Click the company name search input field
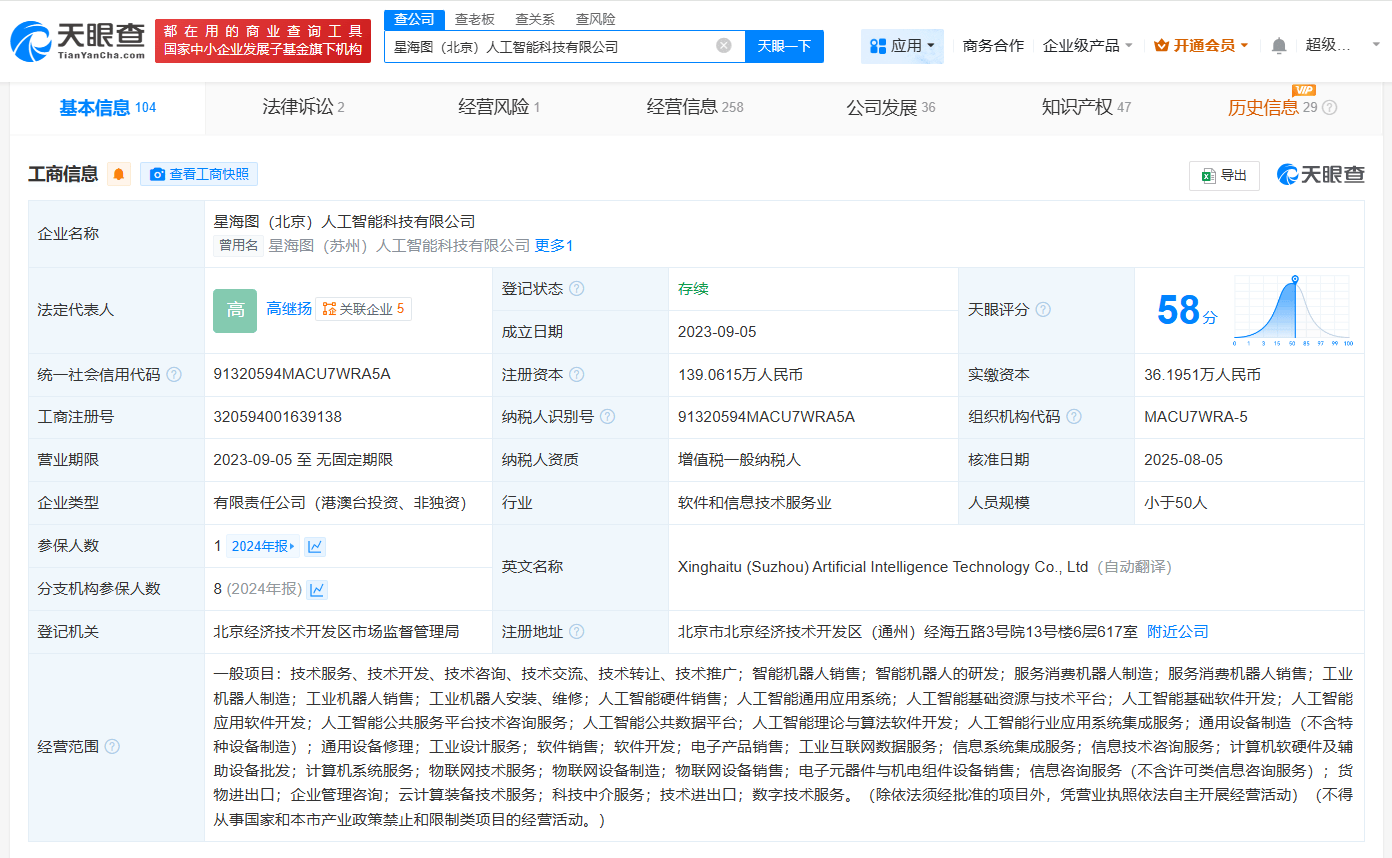The width and height of the screenshot is (1392, 858). (x=550, y=46)
